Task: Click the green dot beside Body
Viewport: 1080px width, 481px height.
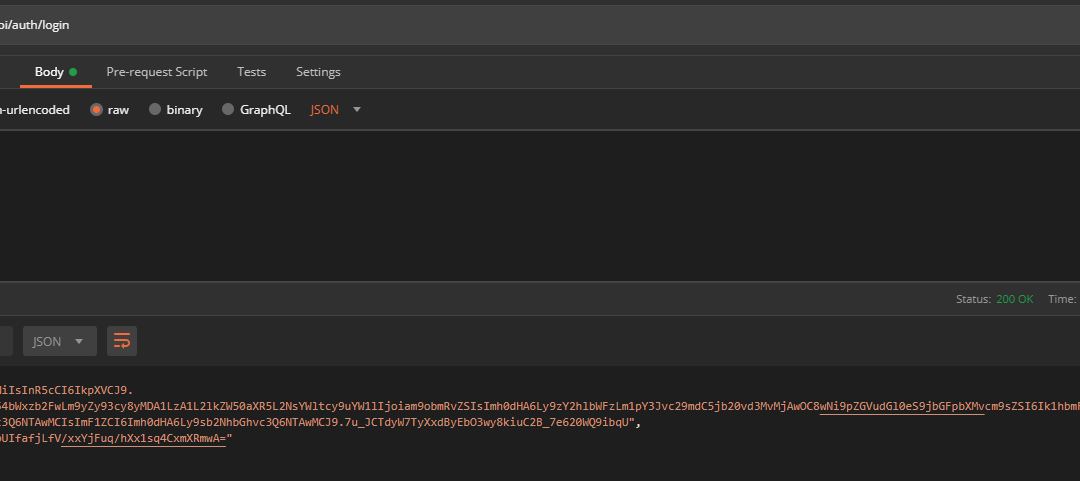Action: click(x=73, y=72)
